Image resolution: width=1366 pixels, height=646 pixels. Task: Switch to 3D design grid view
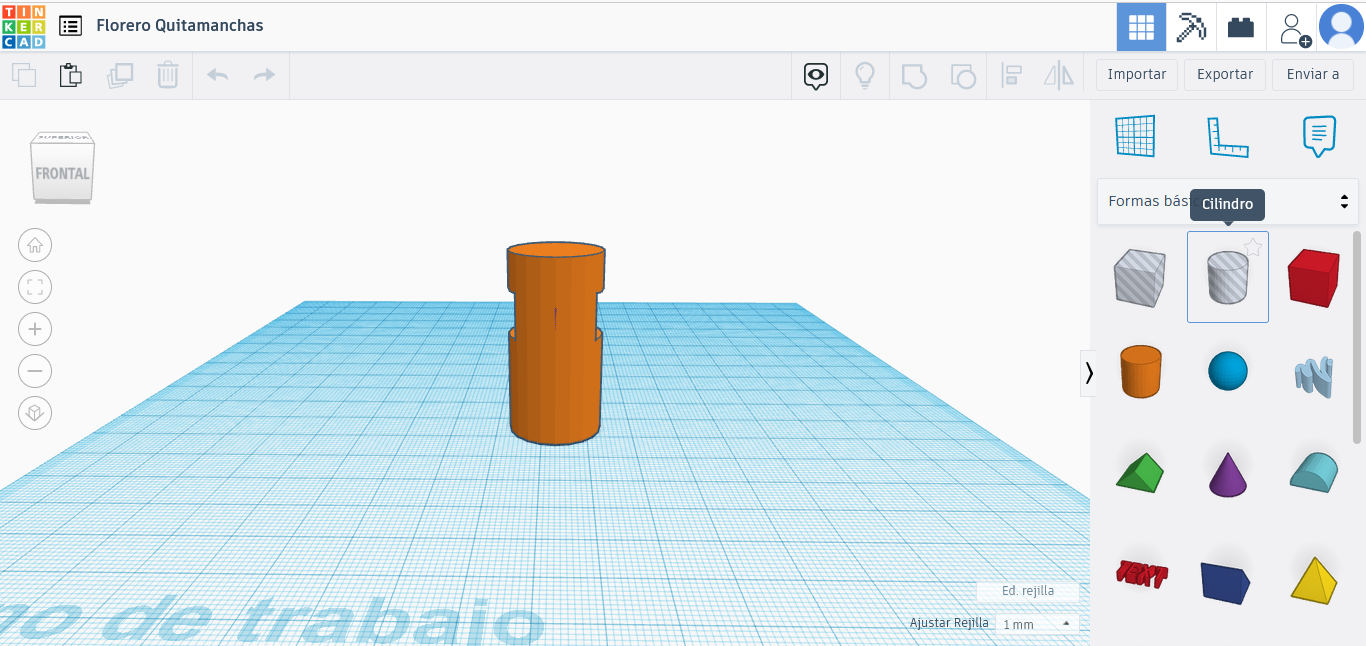[x=1141, y=27]
